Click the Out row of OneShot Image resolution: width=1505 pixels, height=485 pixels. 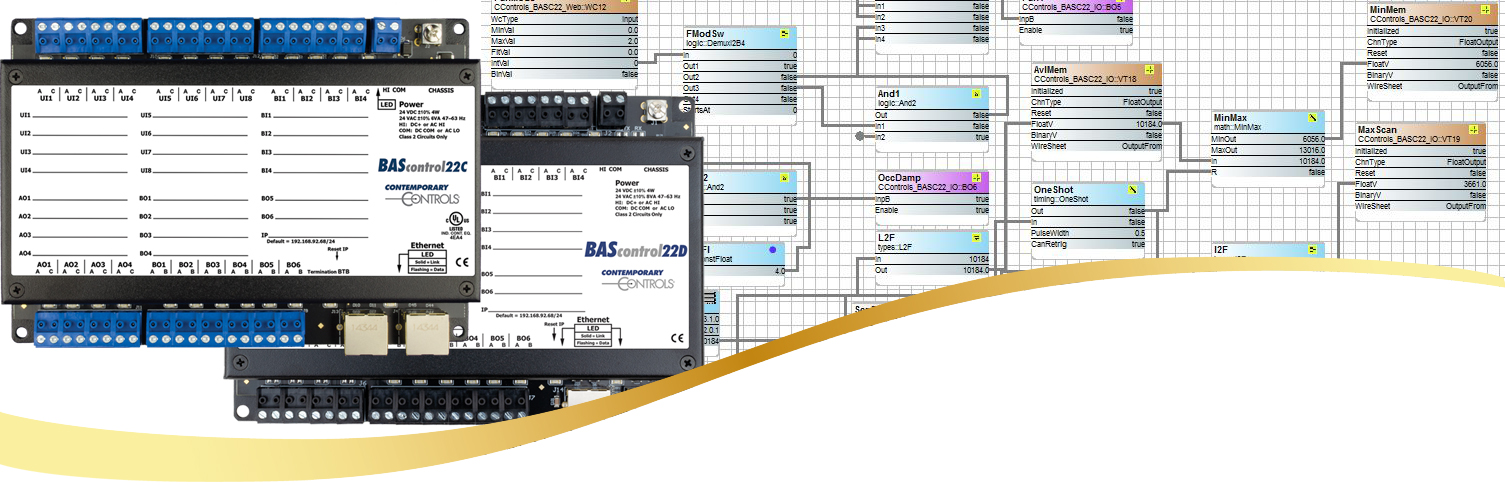point(1089,211)
